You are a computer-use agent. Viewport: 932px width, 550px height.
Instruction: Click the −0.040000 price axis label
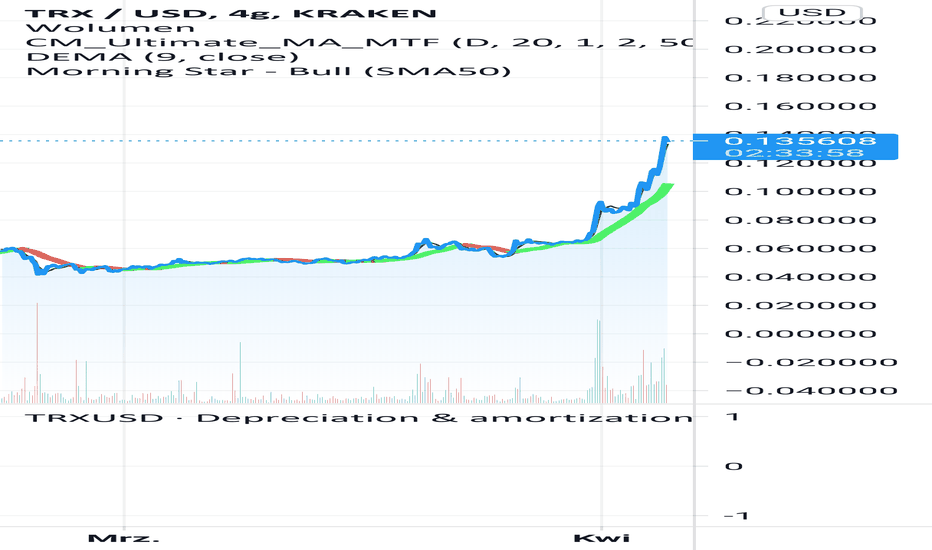pos(812,391)
